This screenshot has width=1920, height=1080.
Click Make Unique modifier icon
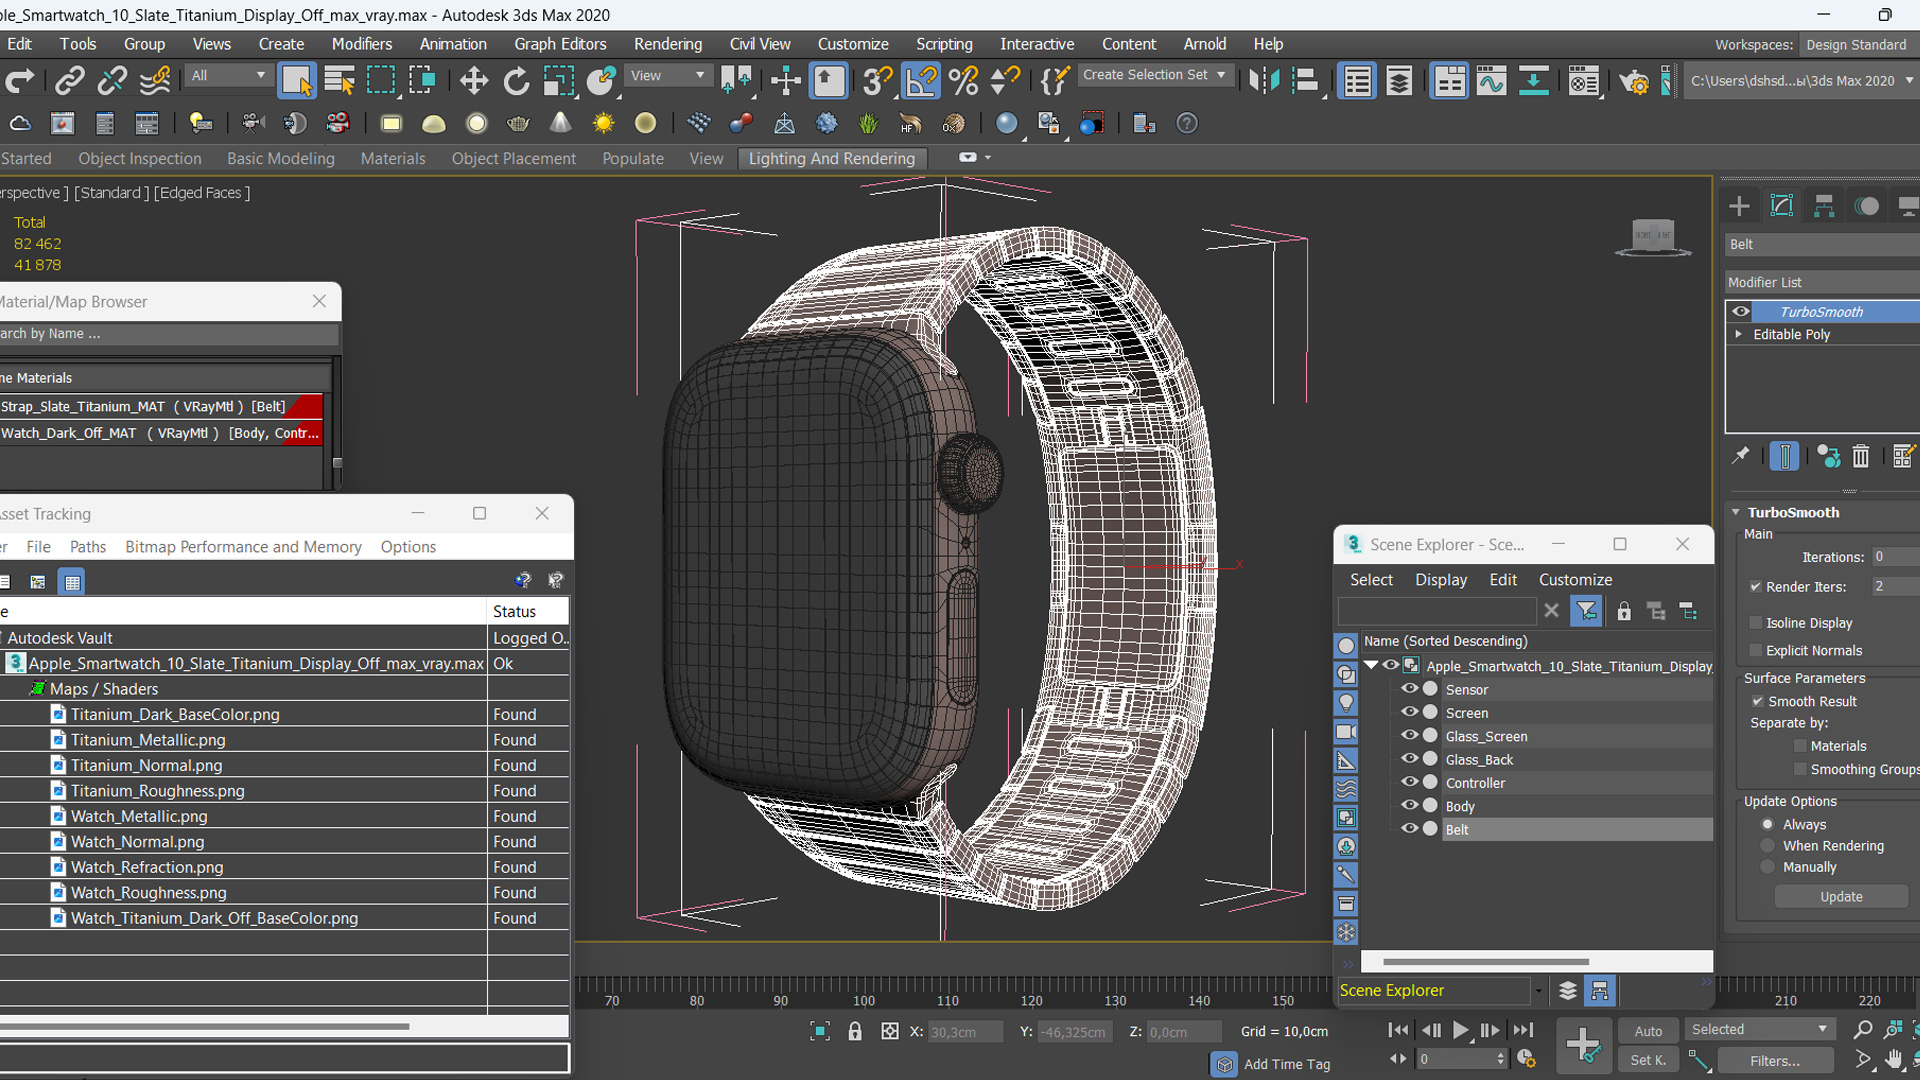point(1828,456)
